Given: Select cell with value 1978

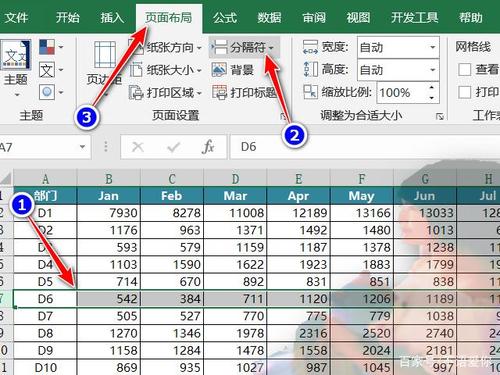Looking at the screenshot, I should tap(235, 333).
